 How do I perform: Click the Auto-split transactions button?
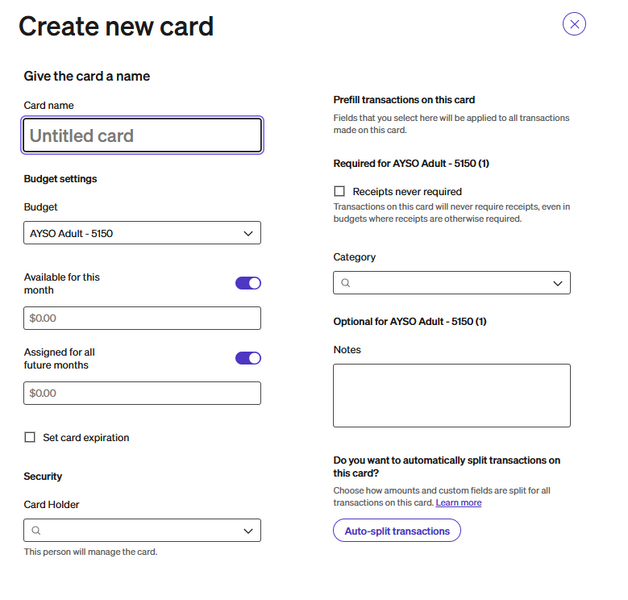397,531
